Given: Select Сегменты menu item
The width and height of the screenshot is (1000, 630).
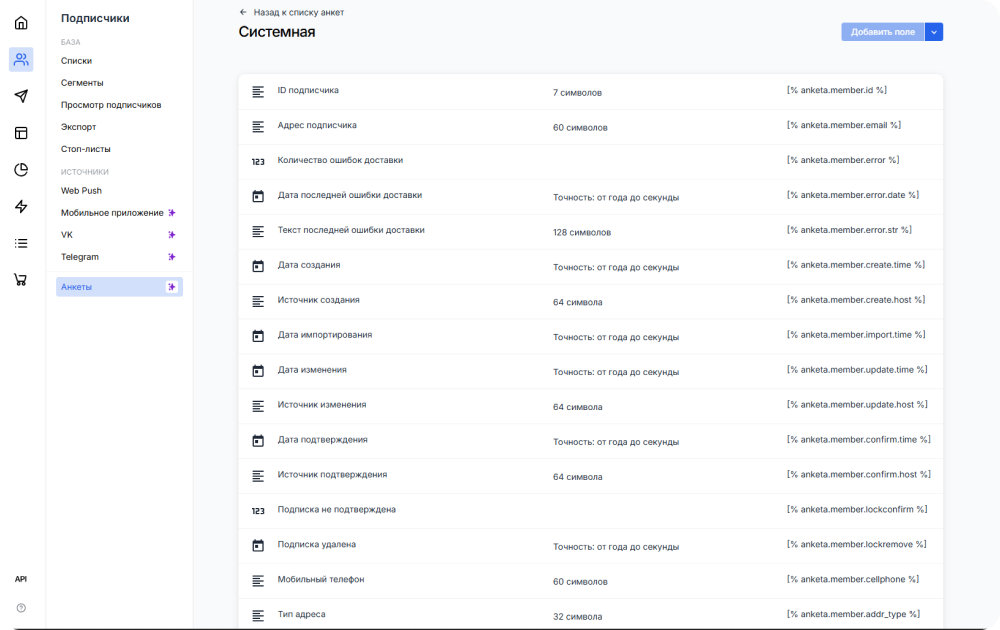Looking at the screenshot, I should tap(82, 83).
